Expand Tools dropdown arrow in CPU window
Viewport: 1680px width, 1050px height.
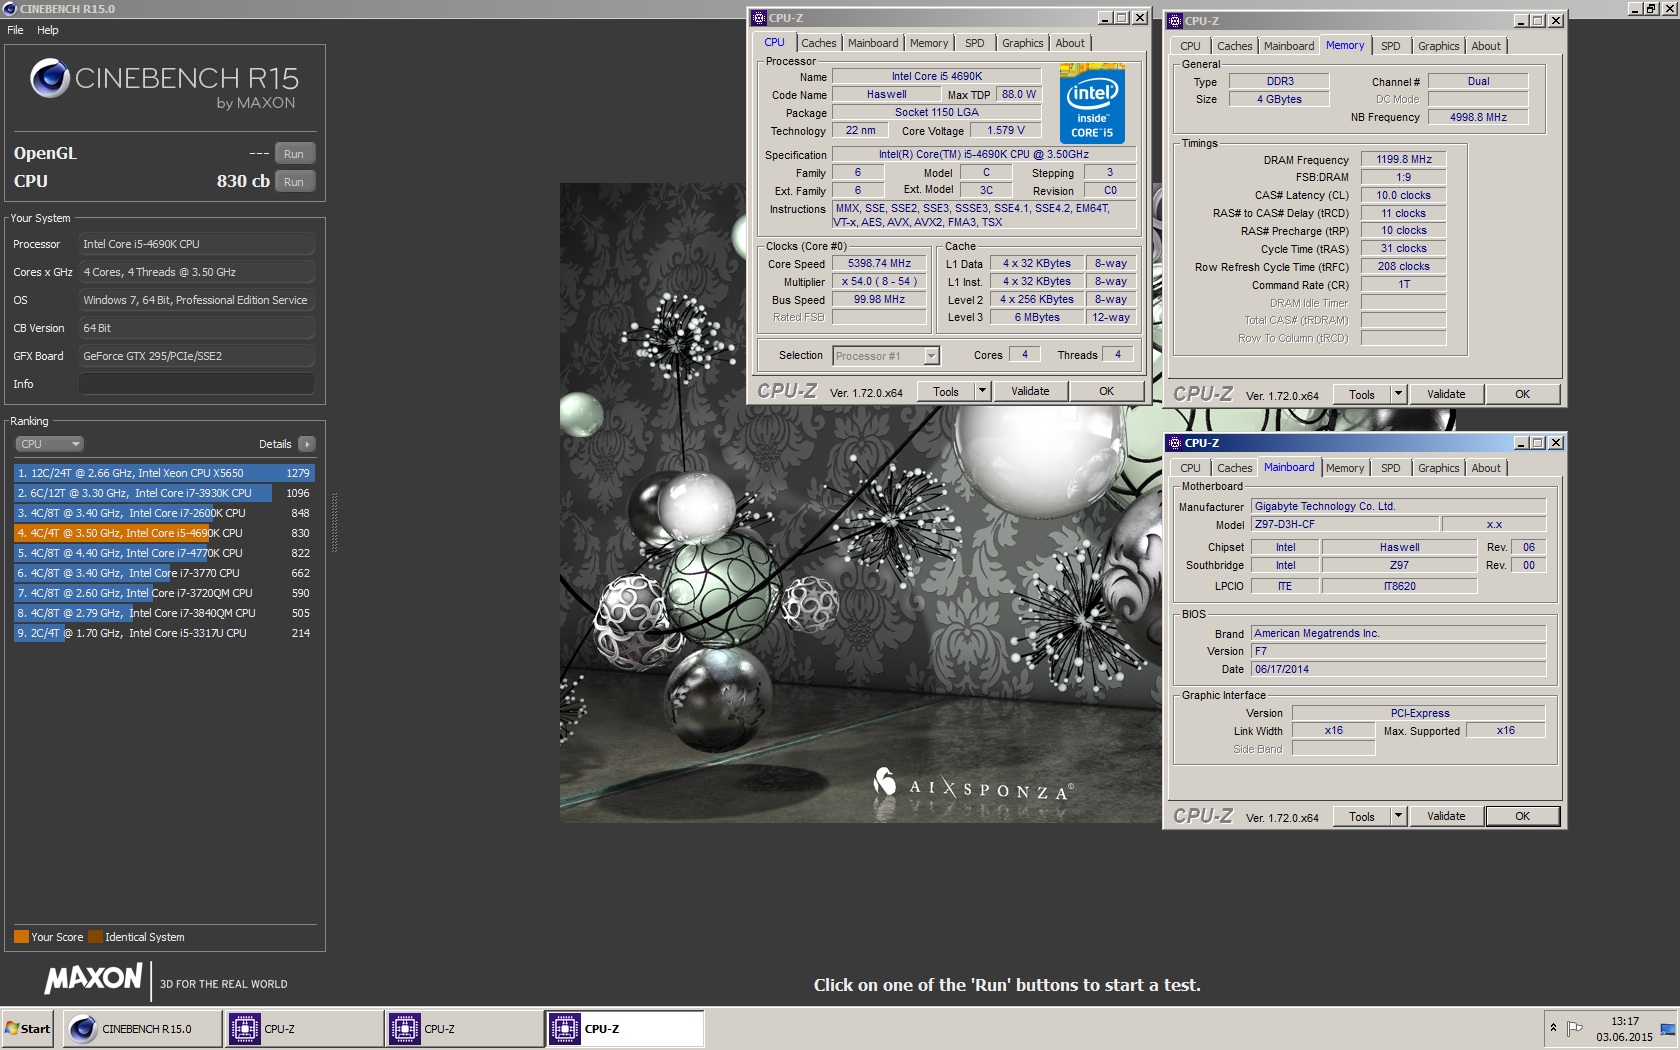tap(983, 391)
